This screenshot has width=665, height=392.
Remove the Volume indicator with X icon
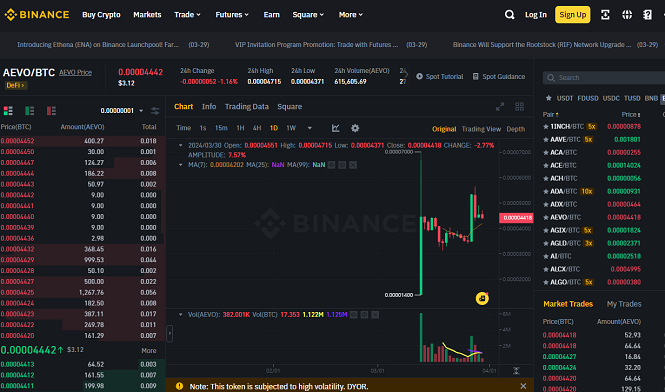coord(375,315)
